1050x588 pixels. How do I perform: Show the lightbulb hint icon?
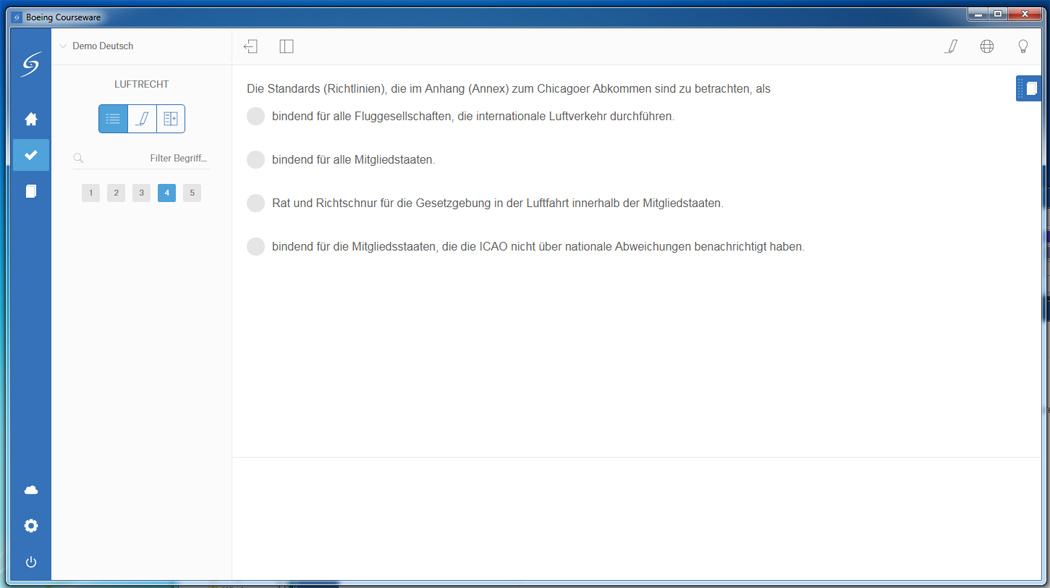1023,46
